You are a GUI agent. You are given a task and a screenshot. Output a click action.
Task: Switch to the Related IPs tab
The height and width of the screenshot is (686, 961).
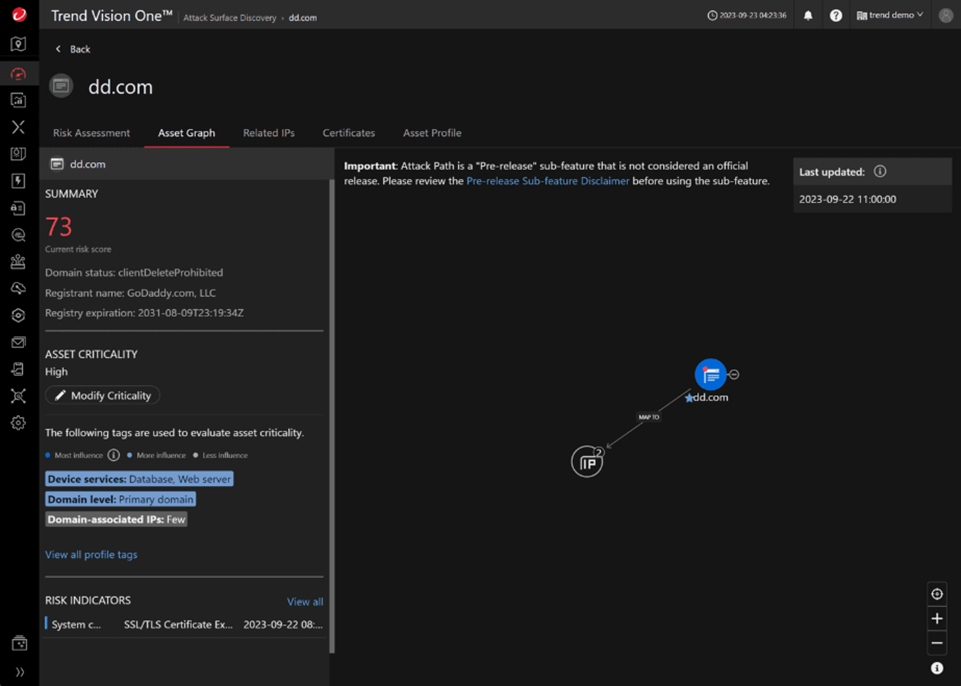[x=268, y=133]
